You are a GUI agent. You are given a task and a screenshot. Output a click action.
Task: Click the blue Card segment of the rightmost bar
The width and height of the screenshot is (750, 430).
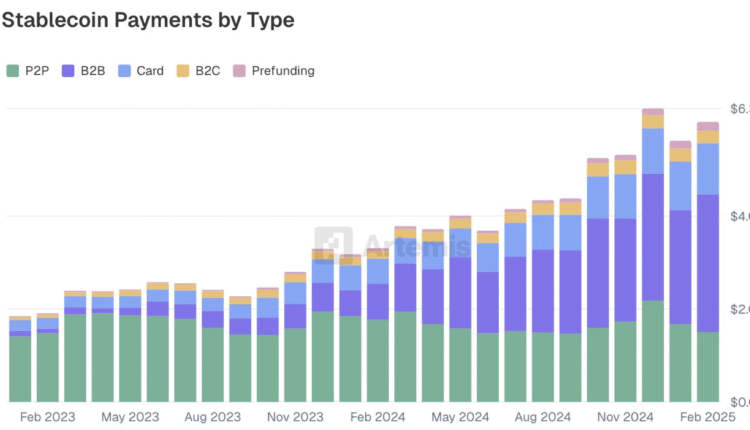(x=708, y=168)
